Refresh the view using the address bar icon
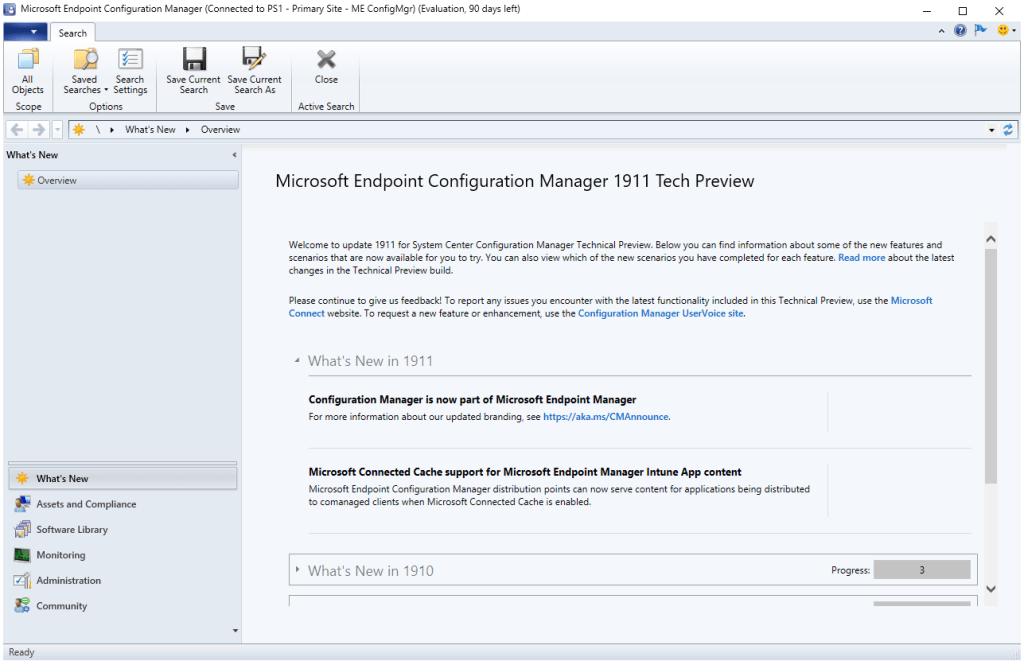1024x661 pixels. [x=1008, y=130]
